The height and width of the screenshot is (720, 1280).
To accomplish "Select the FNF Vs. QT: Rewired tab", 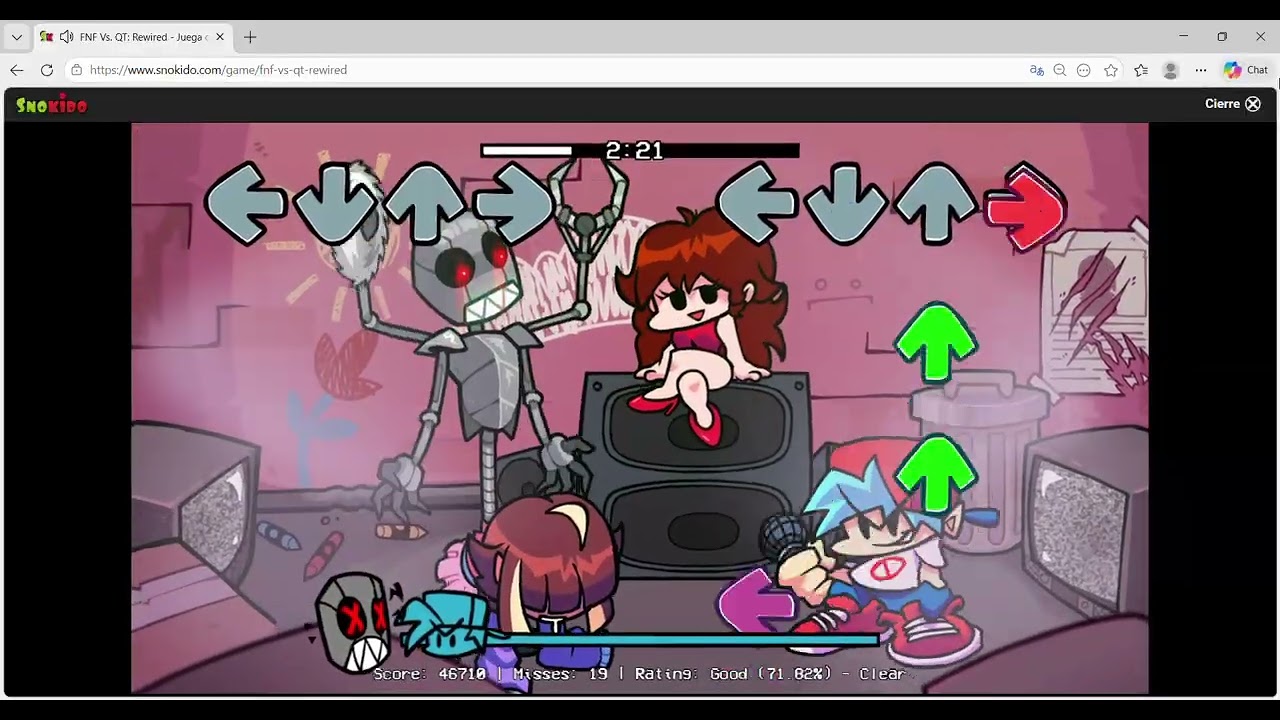I will (133, 37).
